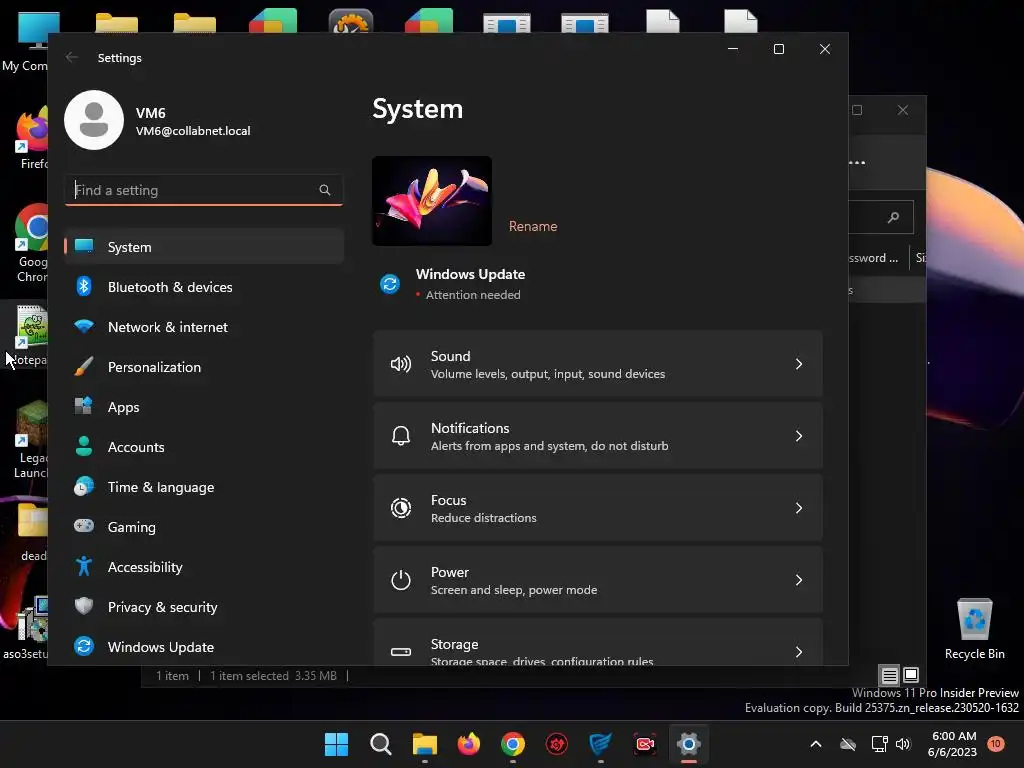Switch to details view in Explorer status bar
Screen dimensions: 1024x768
pos(889,675)
